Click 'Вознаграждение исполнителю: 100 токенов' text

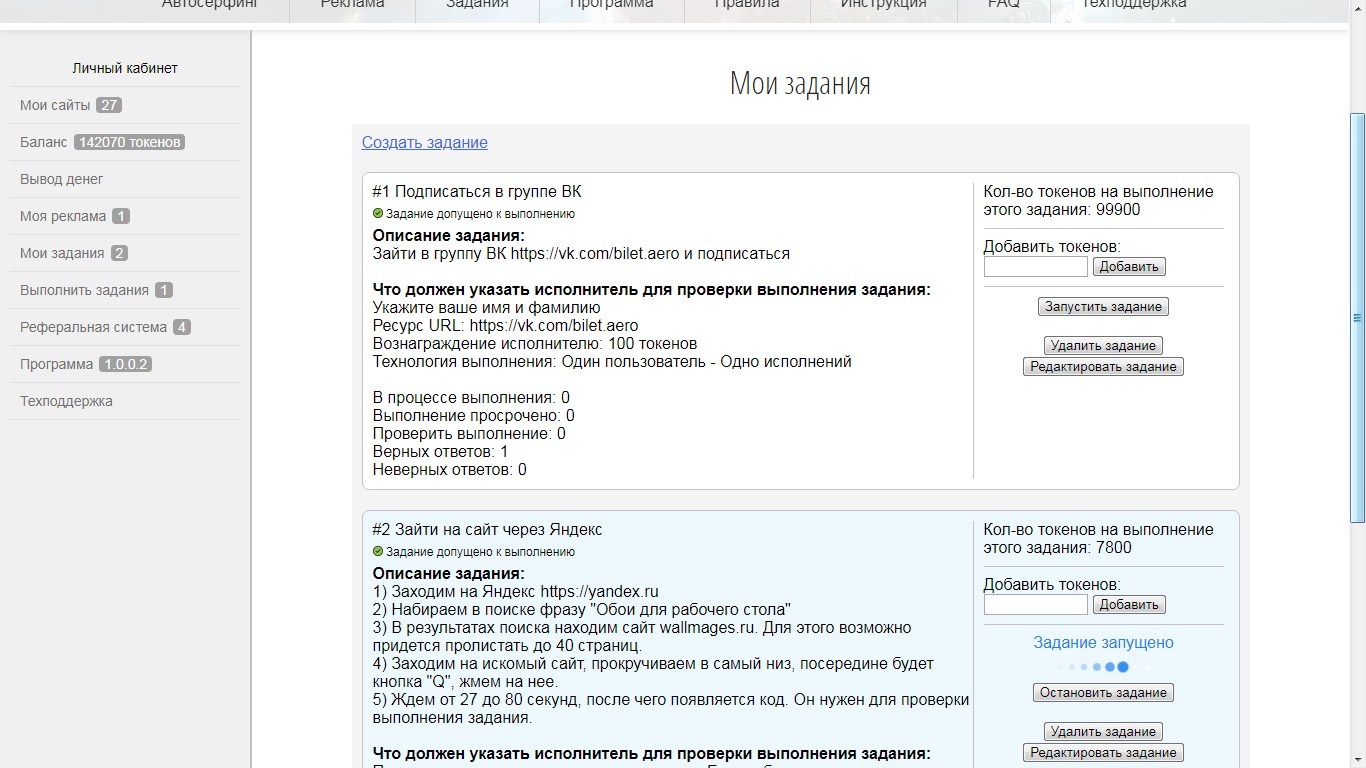coord(535,343)
